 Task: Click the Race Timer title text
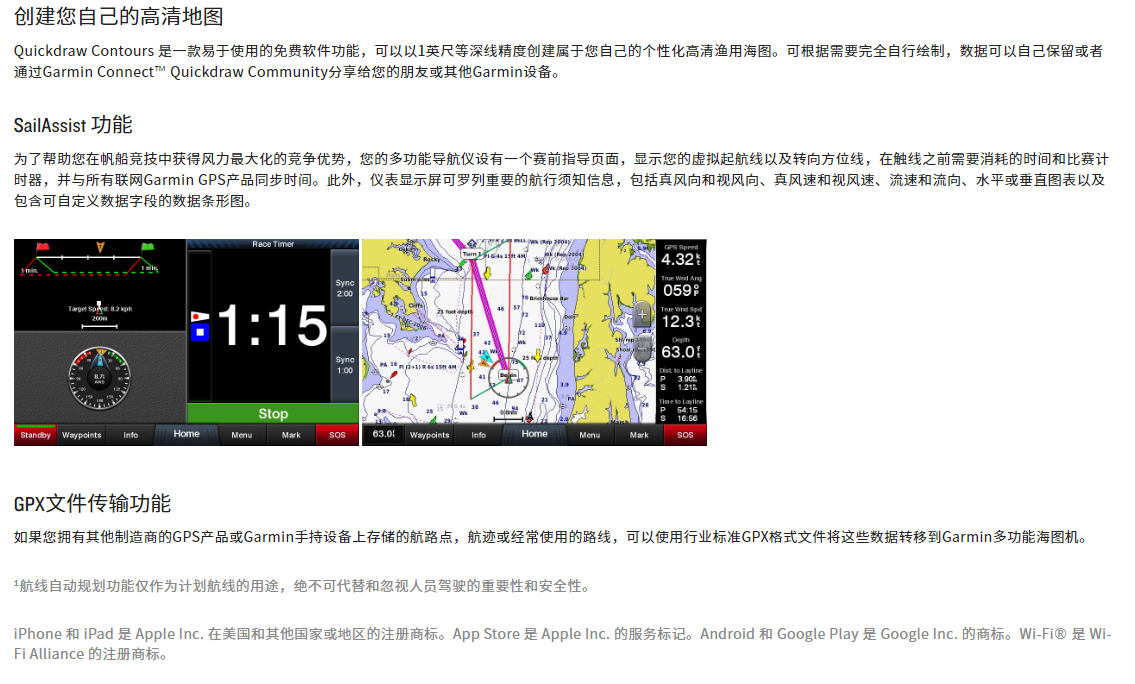coord(273,245)
